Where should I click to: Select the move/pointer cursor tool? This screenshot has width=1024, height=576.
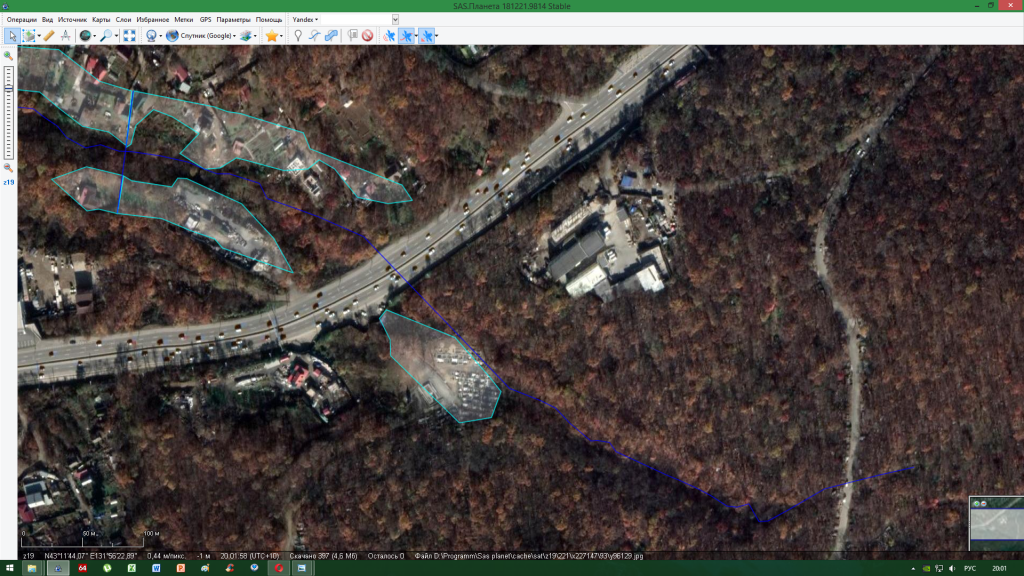[11, 36]
